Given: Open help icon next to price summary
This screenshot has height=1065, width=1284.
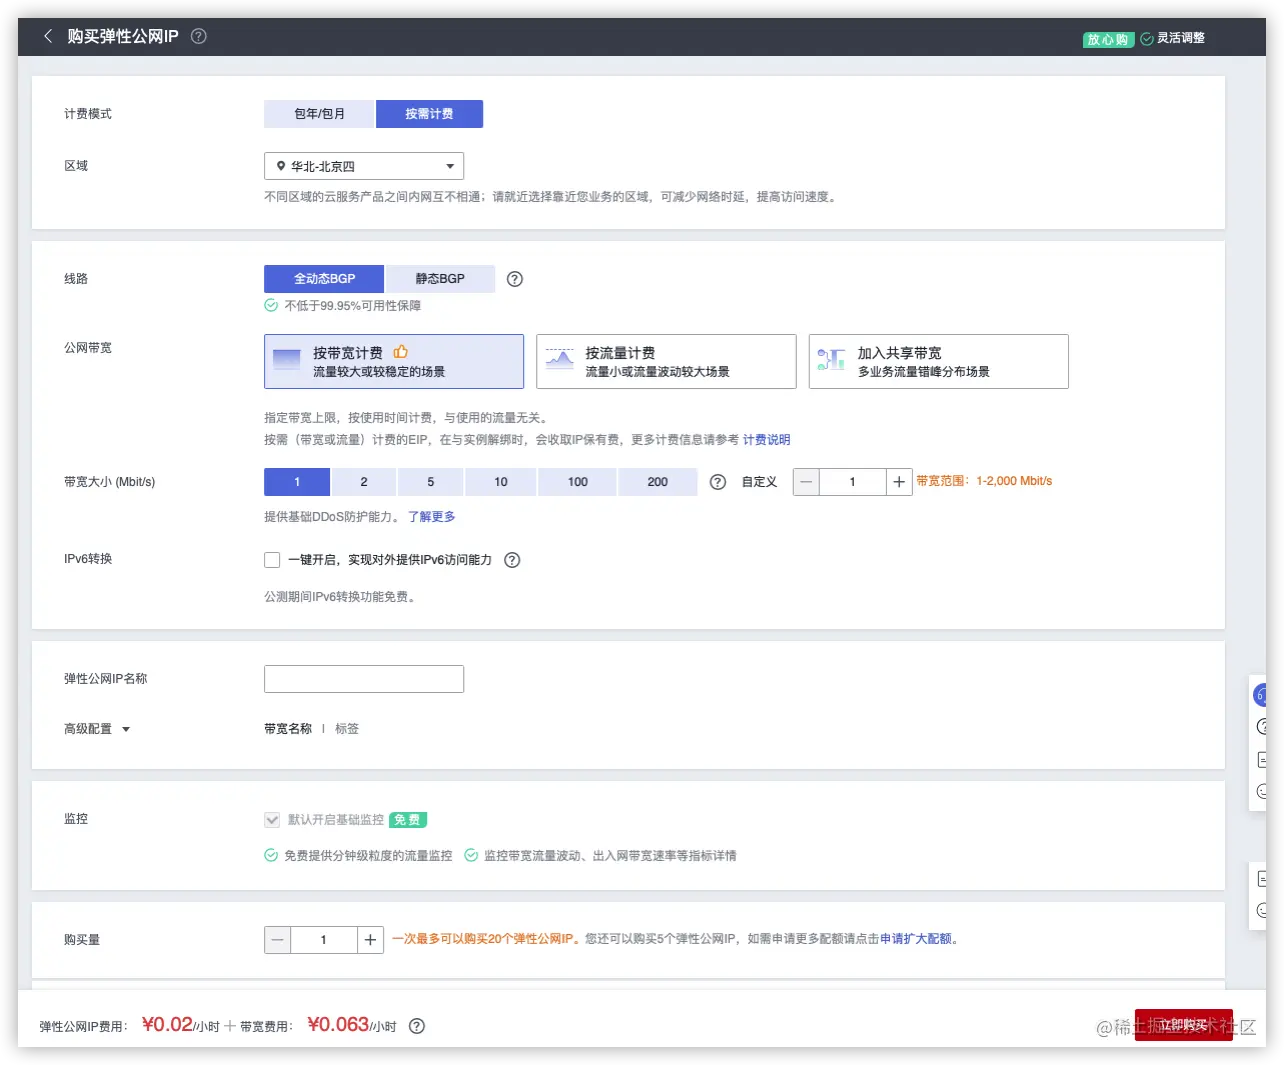Looking at the screenshot, I should point(417,1026).
